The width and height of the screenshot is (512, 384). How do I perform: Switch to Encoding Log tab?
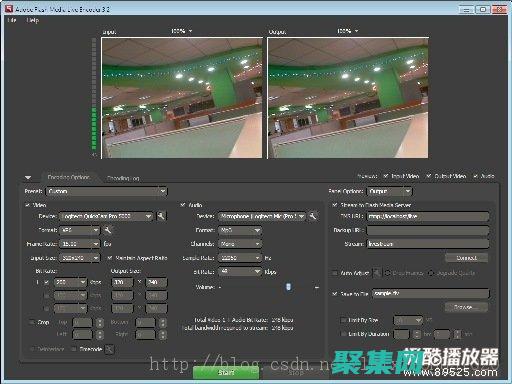pyautogui.click(x=123, y=178)
